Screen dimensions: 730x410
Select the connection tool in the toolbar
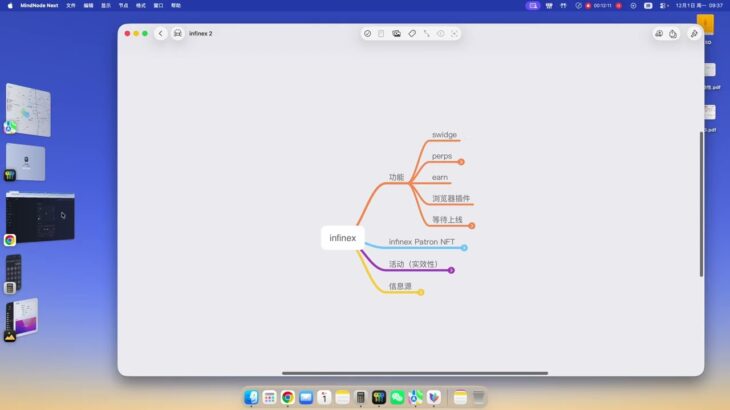pyautogui.click(x=426, y=34)
